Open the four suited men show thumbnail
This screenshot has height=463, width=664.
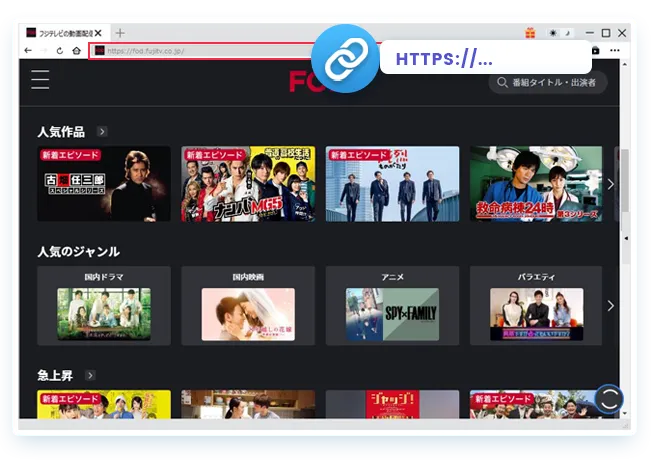392,184
